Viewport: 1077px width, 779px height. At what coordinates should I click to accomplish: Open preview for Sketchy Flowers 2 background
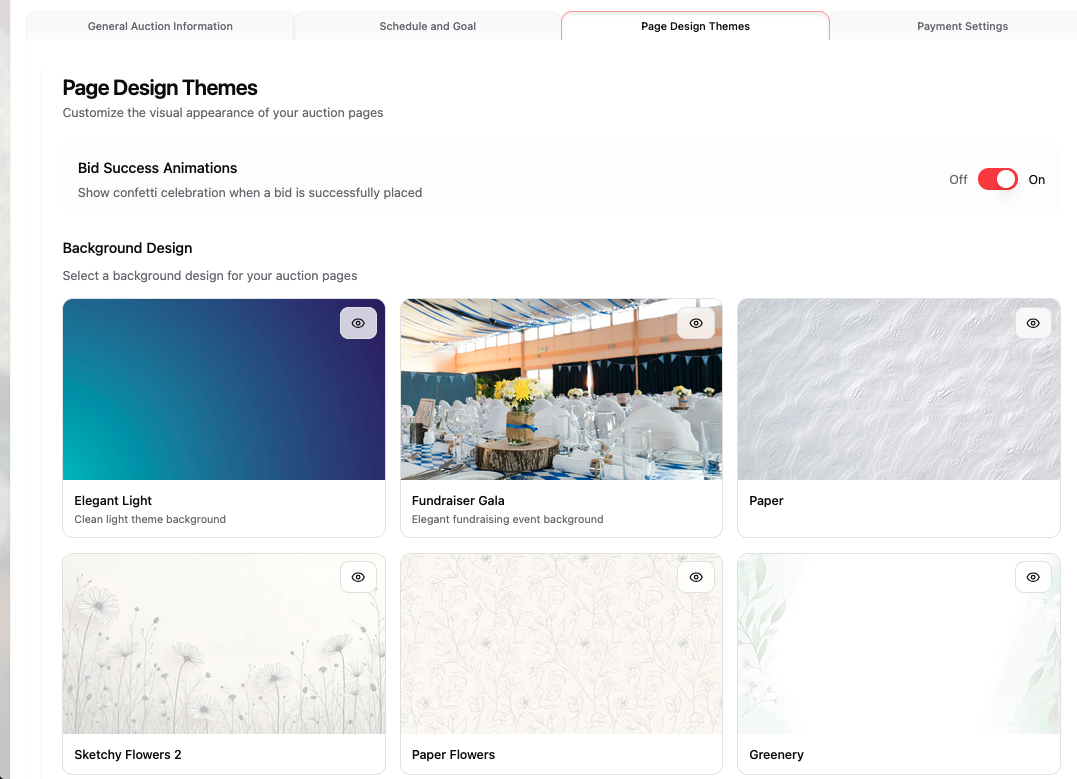358,577
